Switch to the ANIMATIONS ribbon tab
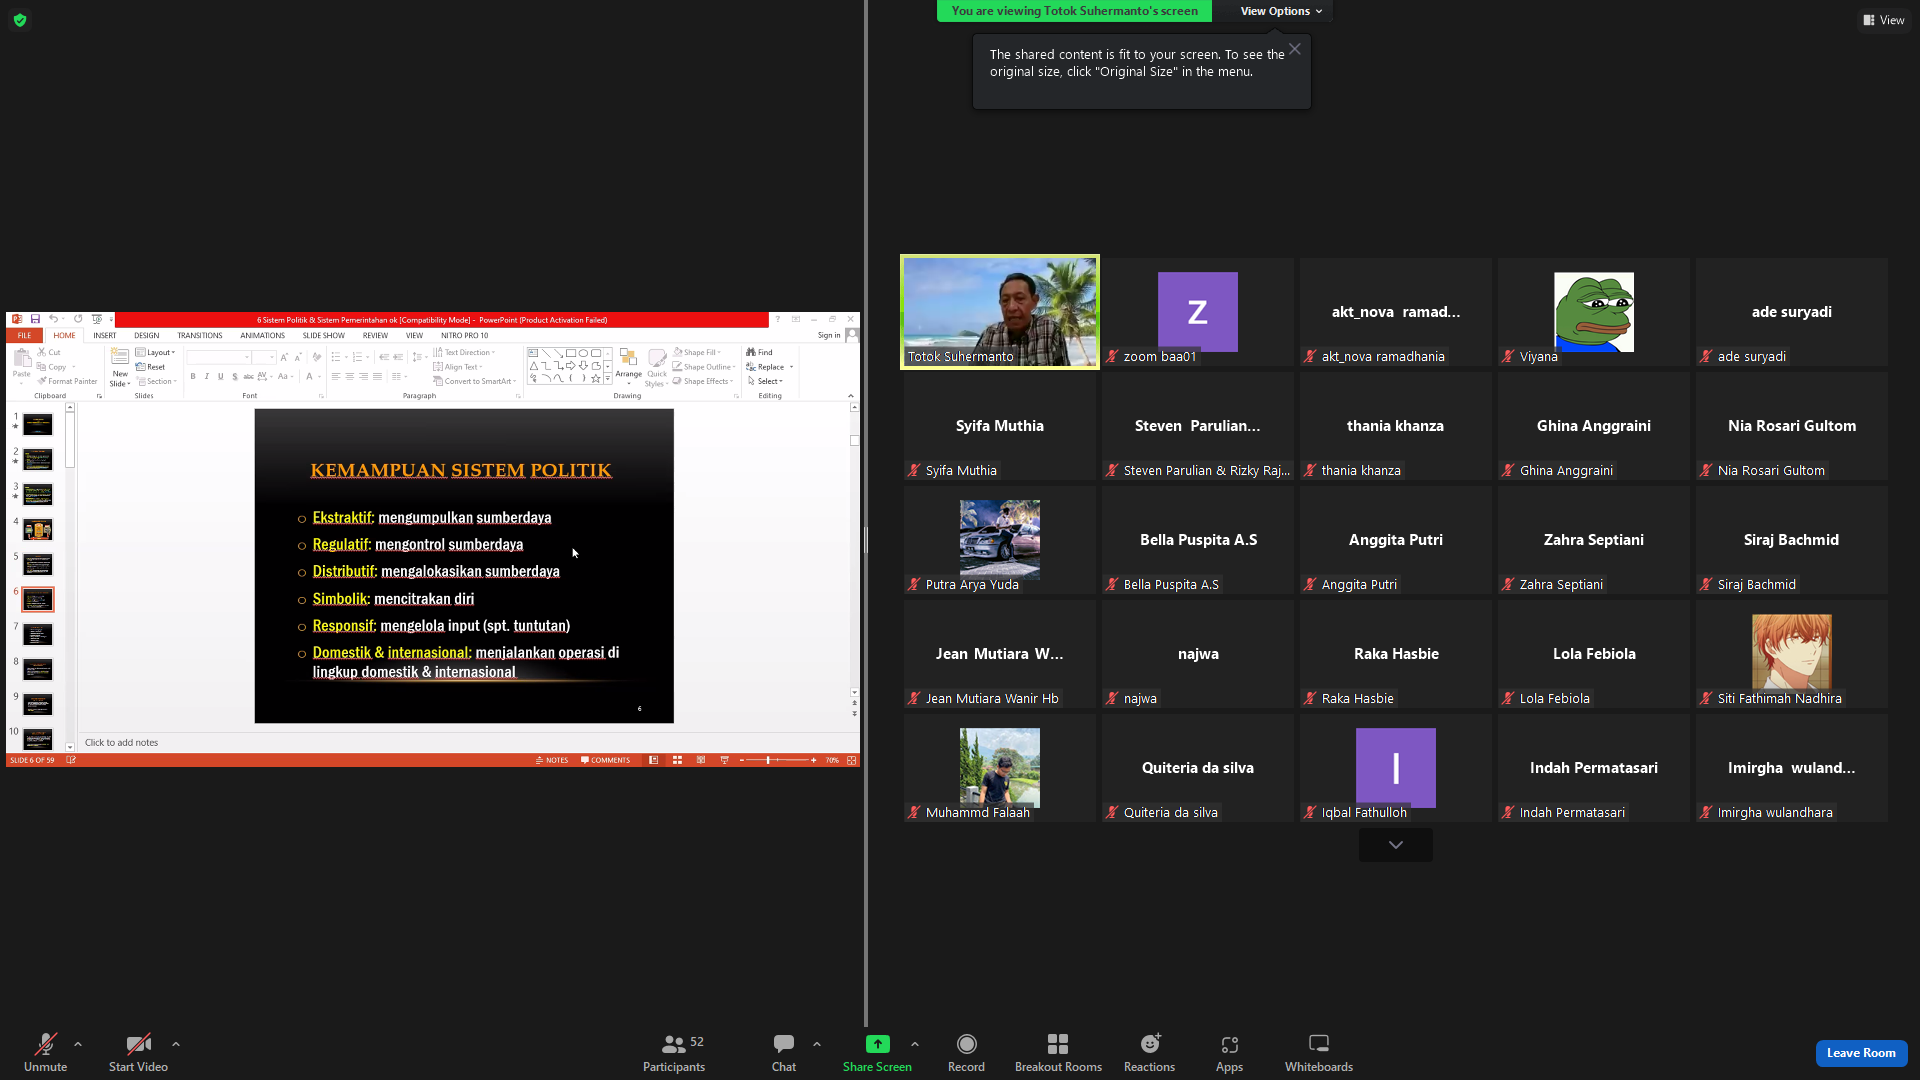The width and height of the screenshot is (1920, 1080). coord(263,336)
